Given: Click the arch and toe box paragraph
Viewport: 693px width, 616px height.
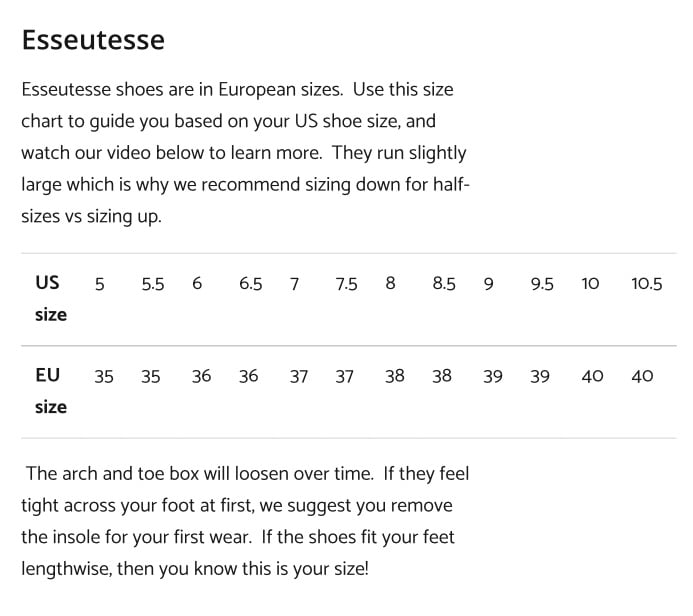Looking at the screenshot, I should [x=245, y=521].
